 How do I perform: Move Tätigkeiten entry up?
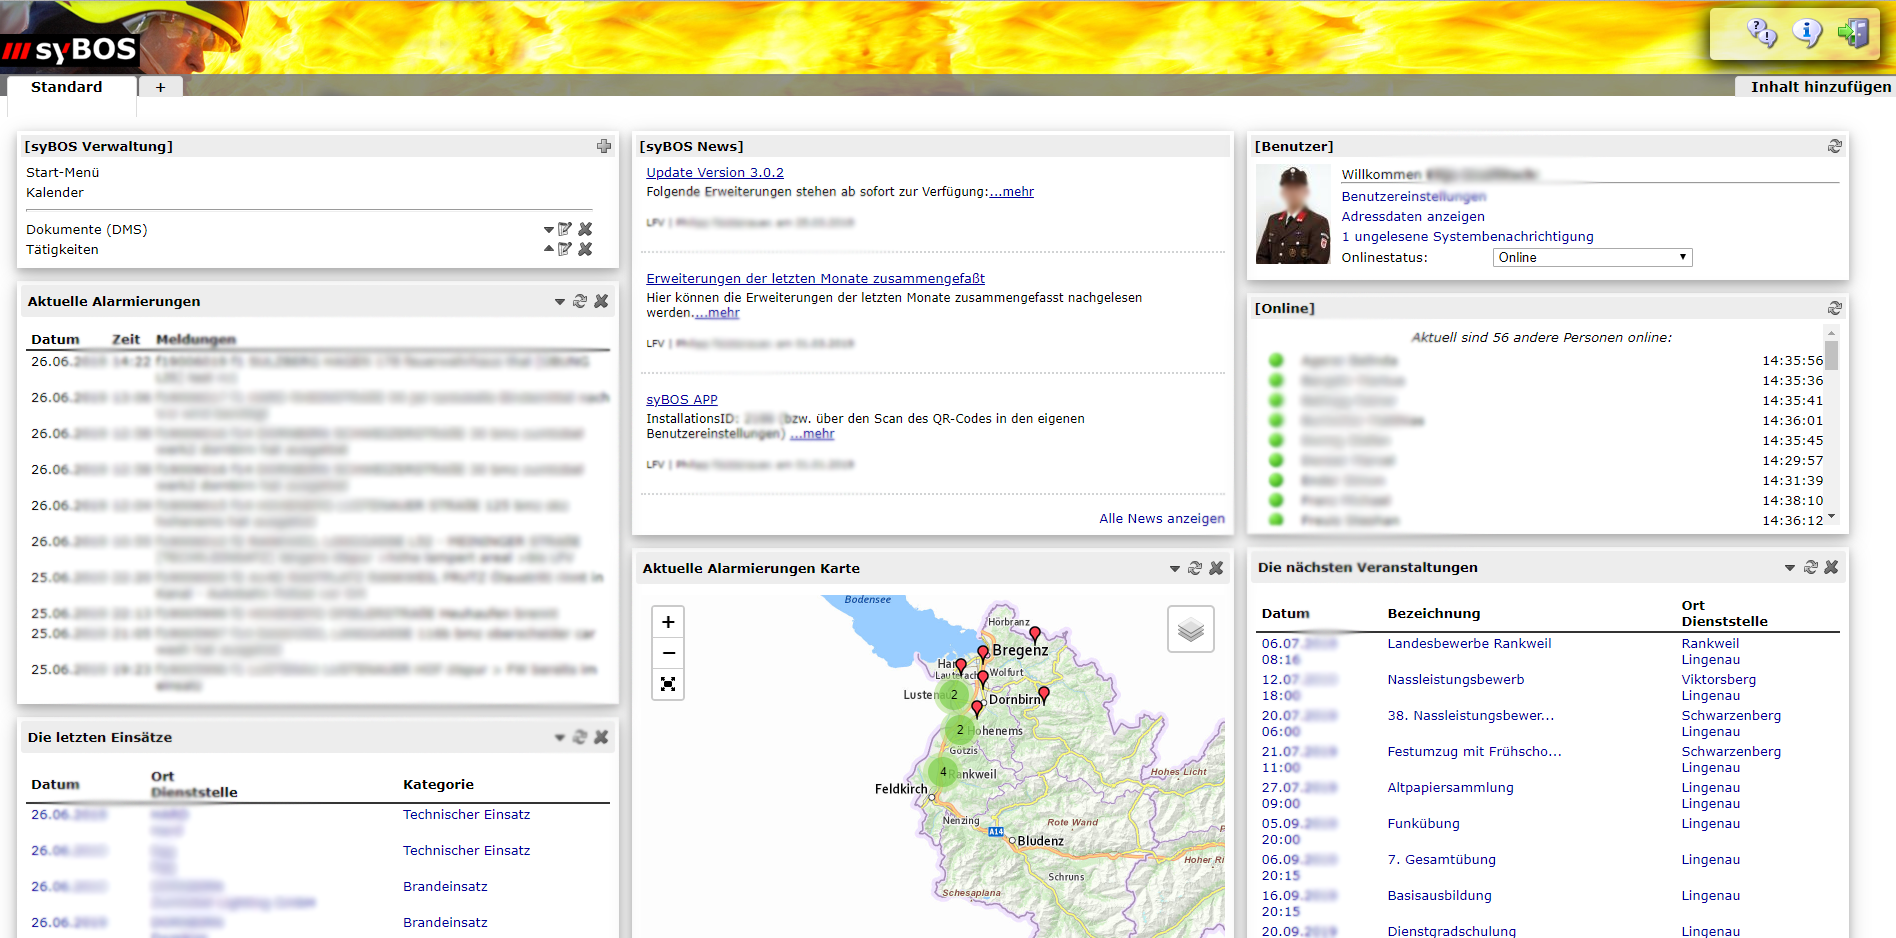[x=549, y=249]
